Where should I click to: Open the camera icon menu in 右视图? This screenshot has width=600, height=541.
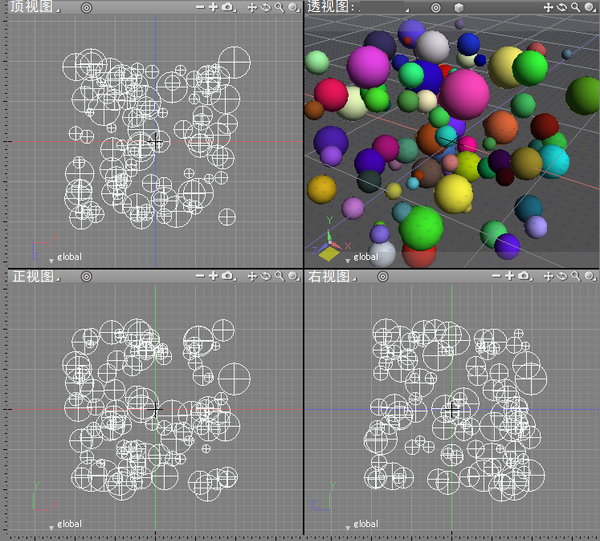(x=524, y=275)
